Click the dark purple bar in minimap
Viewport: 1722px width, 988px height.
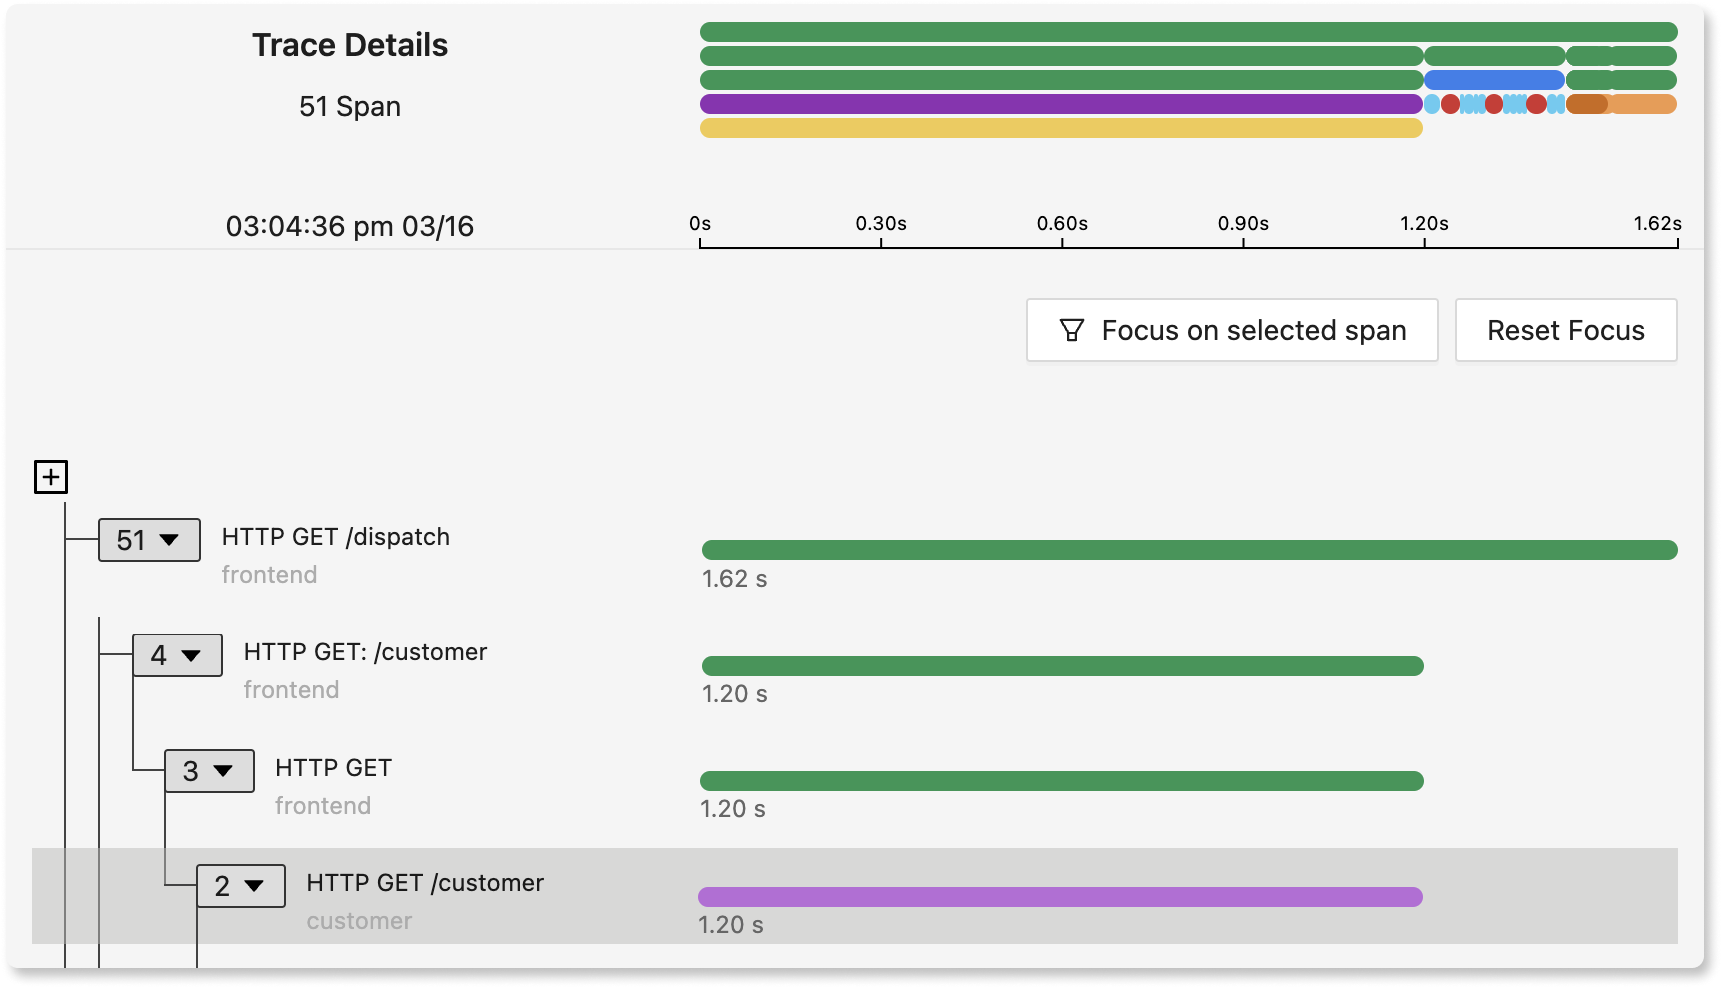click(x=1060, y=104)
